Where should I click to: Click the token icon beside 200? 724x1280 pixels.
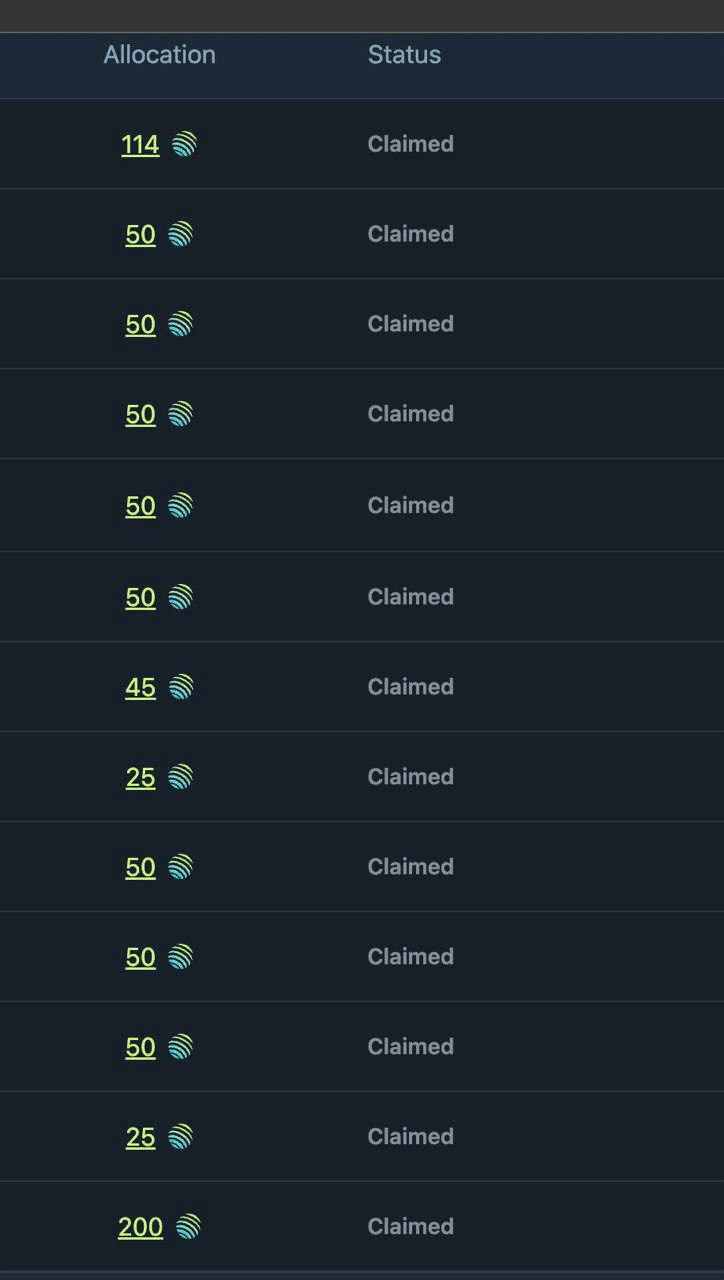pos(188,1226)
